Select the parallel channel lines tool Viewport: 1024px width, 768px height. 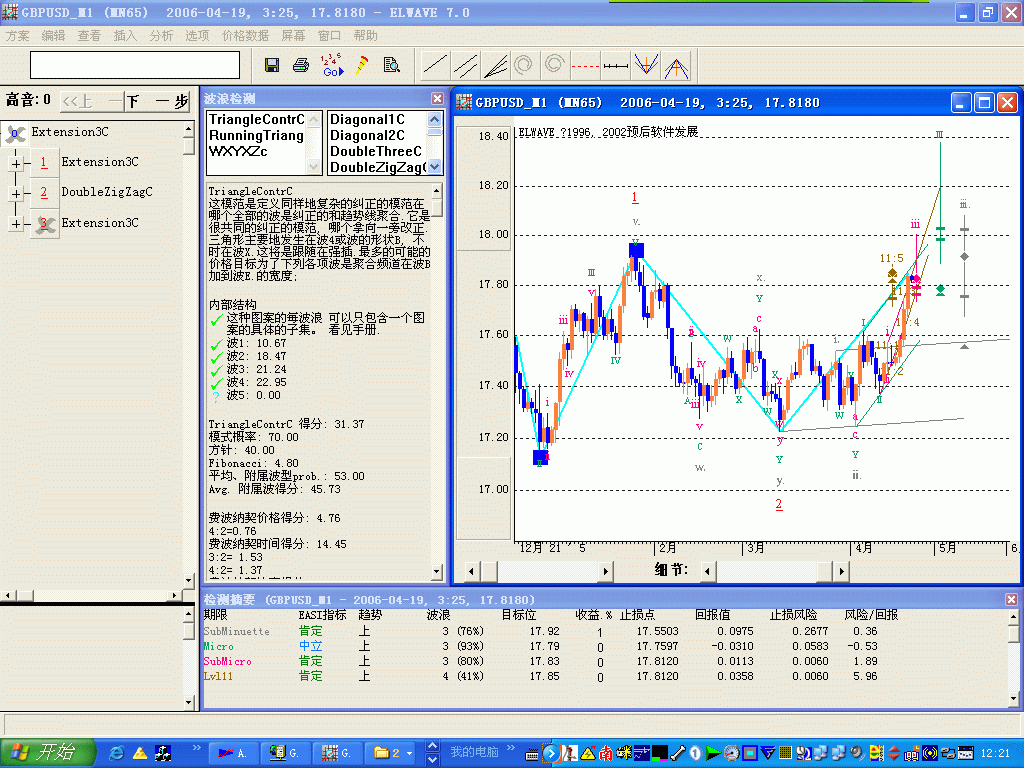pyautogui.click(x=465, y=65)
